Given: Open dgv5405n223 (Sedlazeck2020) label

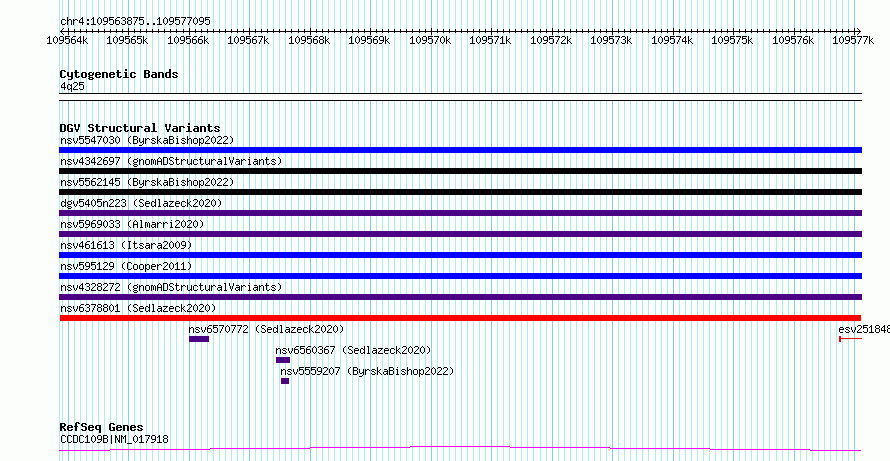Looking at the screenshot, I should click(141, 203).
